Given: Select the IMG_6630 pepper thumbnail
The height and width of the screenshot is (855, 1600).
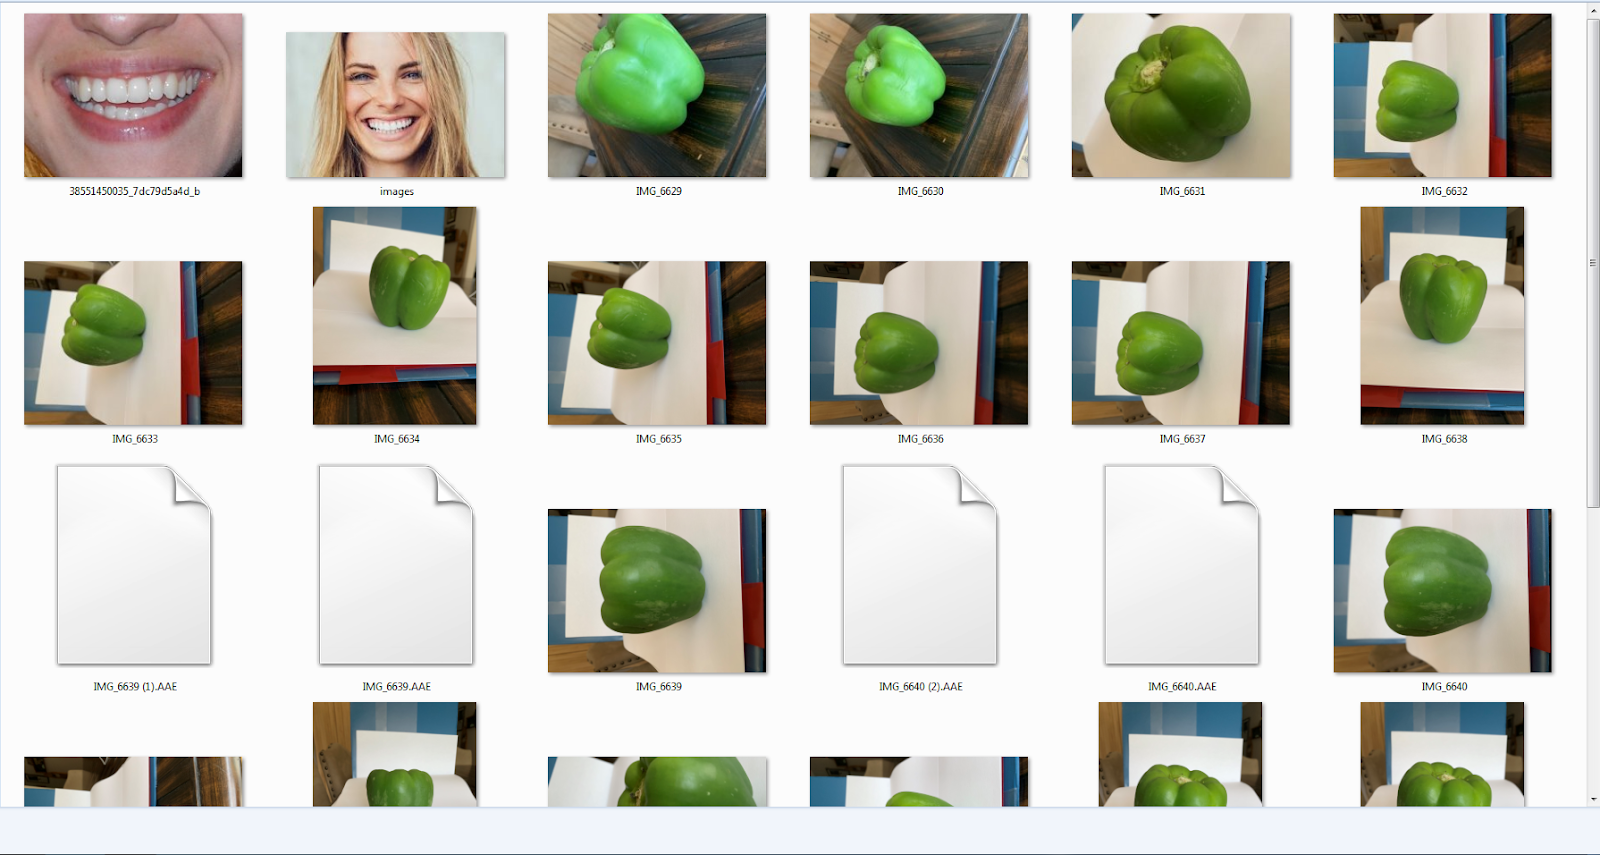Looking at the screenshot, I should [x=919, y=95].
